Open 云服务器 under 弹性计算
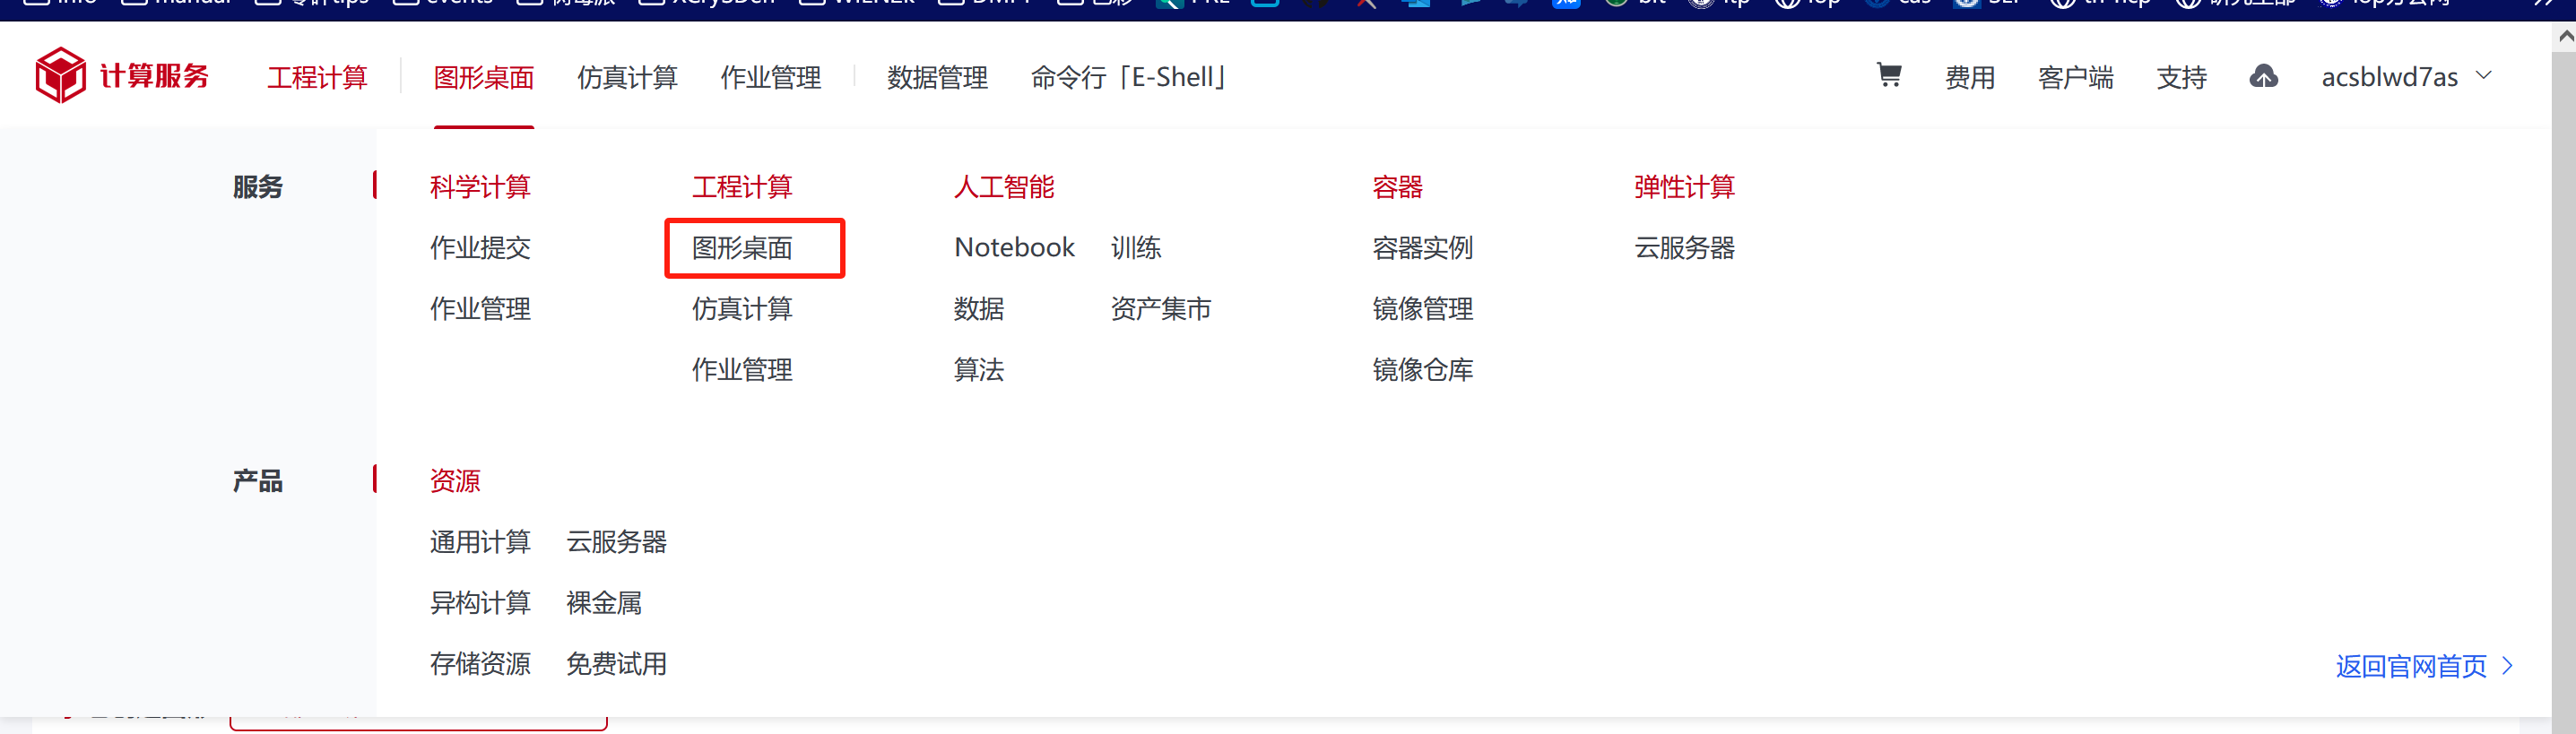2576x734 pixels. (x=1684, y=248)
